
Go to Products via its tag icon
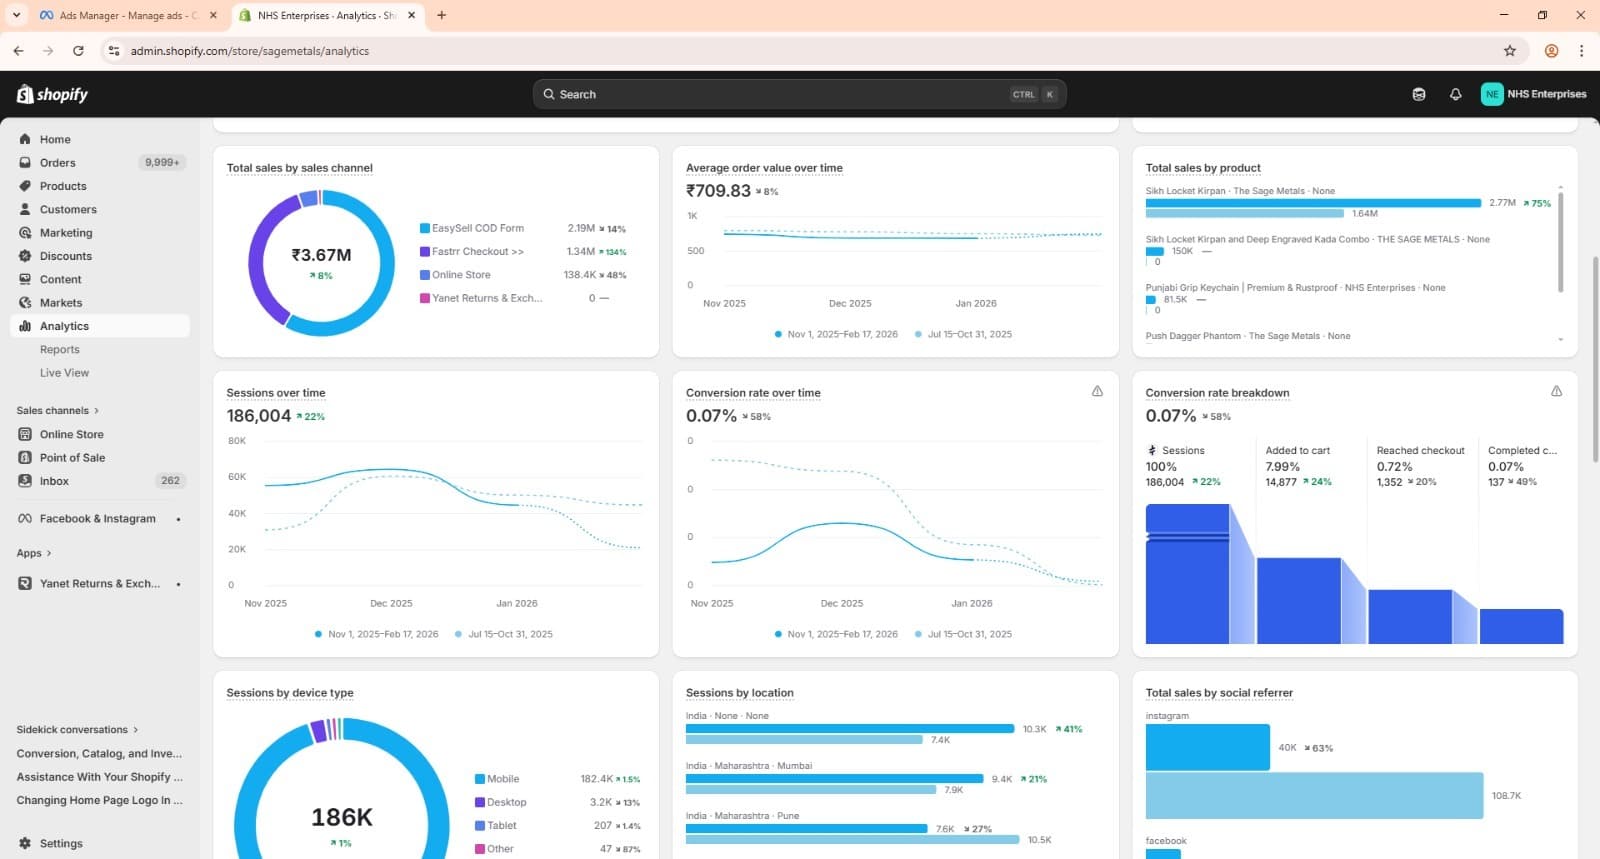coord(25,186)
